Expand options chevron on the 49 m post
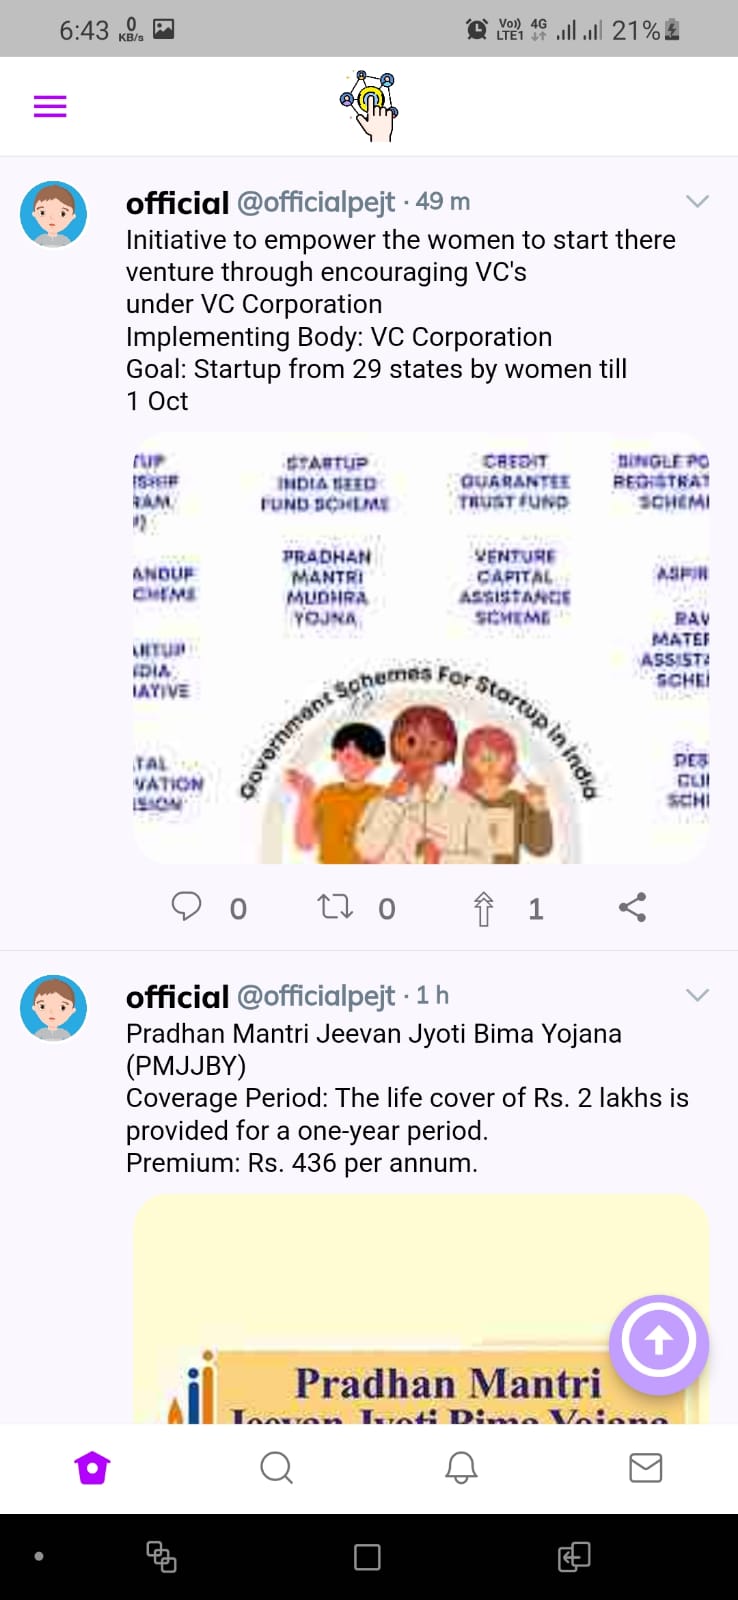Screen dimensions: 738x1600 (697, 201)
